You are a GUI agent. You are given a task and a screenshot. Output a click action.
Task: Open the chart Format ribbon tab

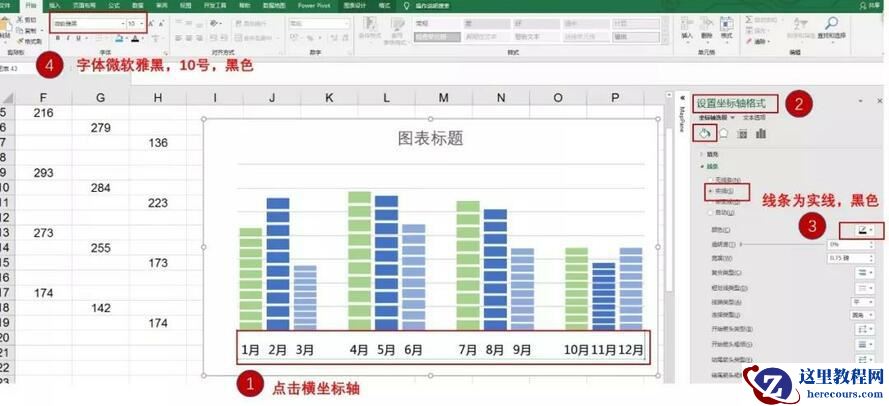pyautogui.click(x=384, y=5)
